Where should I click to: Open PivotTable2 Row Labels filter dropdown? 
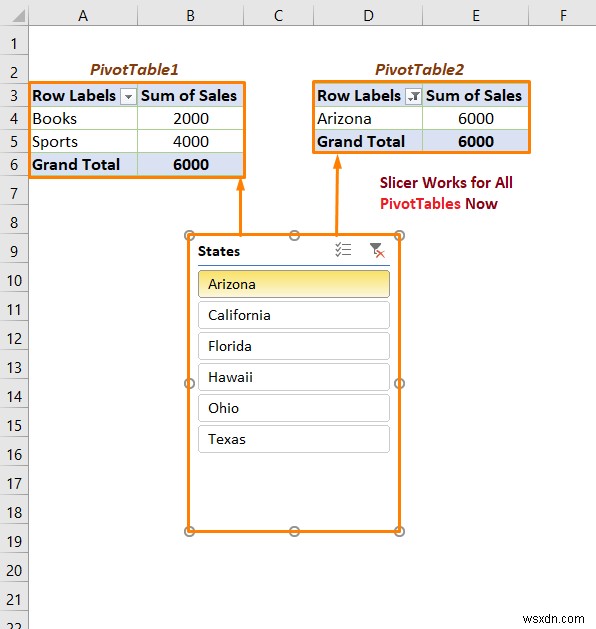click(414, 97)
